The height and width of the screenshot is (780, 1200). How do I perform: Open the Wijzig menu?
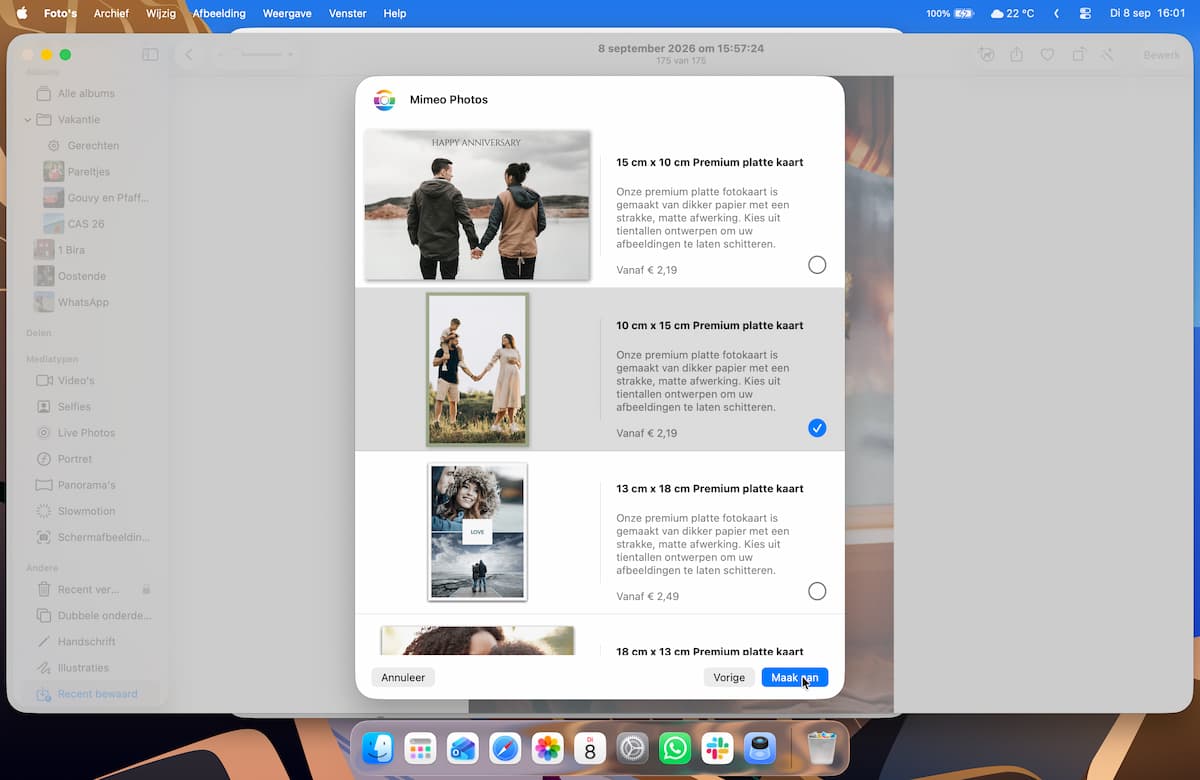tap(161, 14)
